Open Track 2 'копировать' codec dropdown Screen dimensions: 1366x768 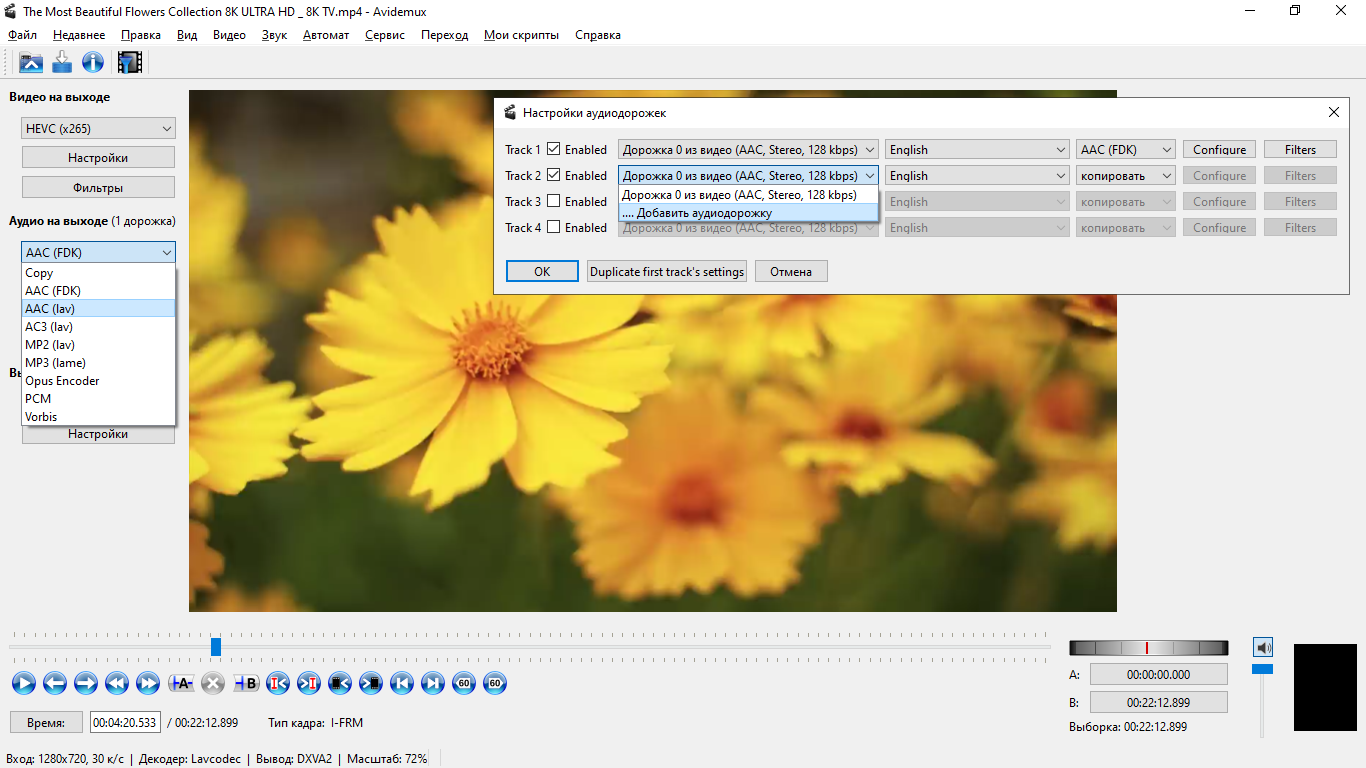coord(1126,175)
